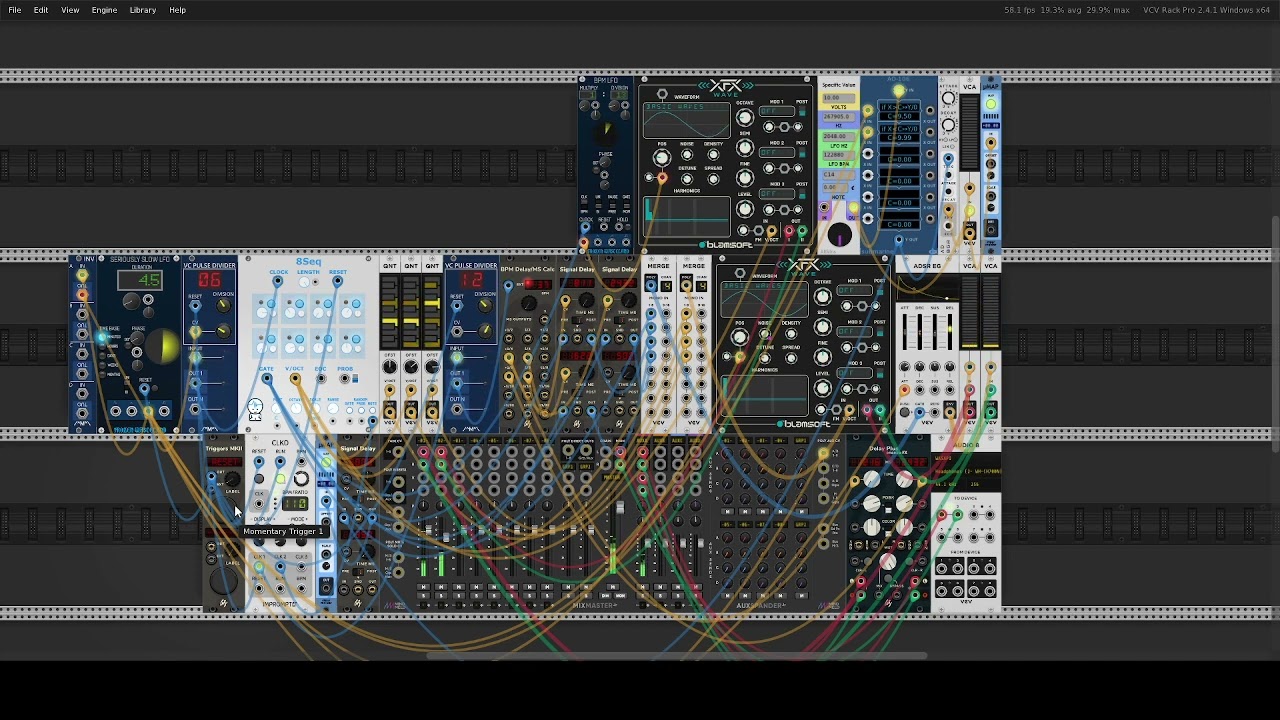Click the PROB jack on 8Seq

click(345, 378)
